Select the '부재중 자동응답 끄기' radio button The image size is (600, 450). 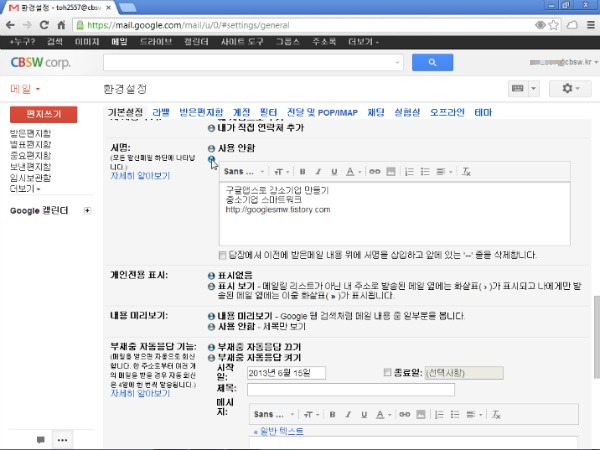pyautogui.click(x=211, y=347)
